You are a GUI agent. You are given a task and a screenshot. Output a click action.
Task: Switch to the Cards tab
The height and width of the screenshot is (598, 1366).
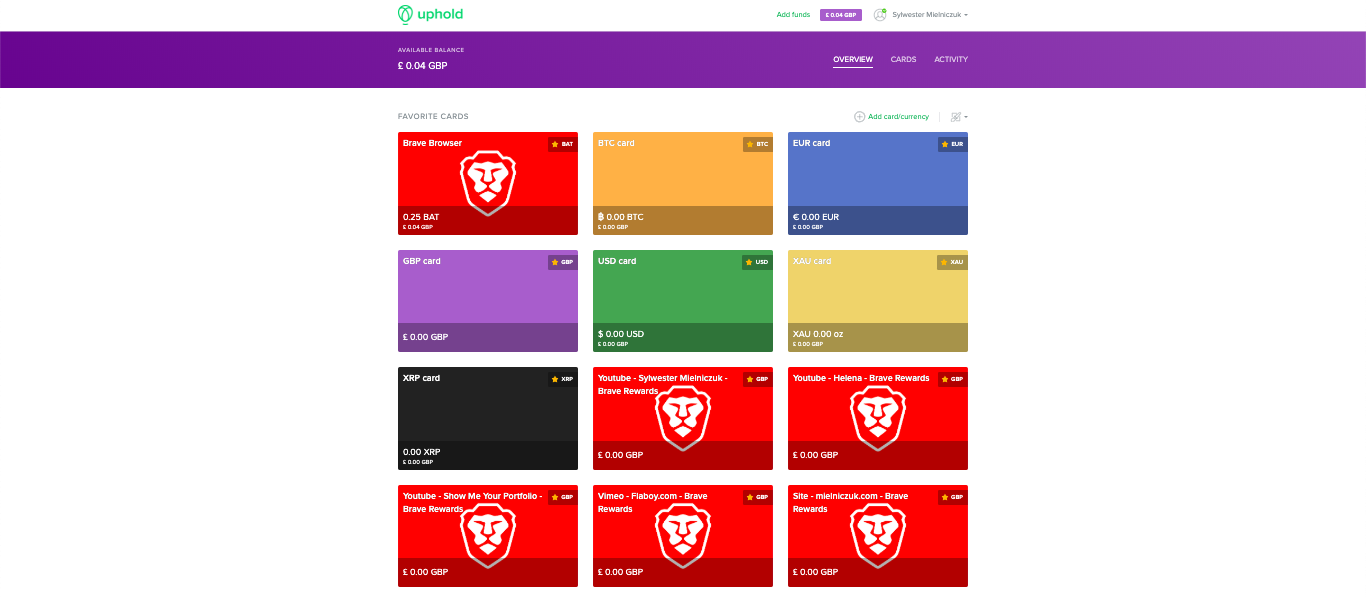[x=903, y=60]
